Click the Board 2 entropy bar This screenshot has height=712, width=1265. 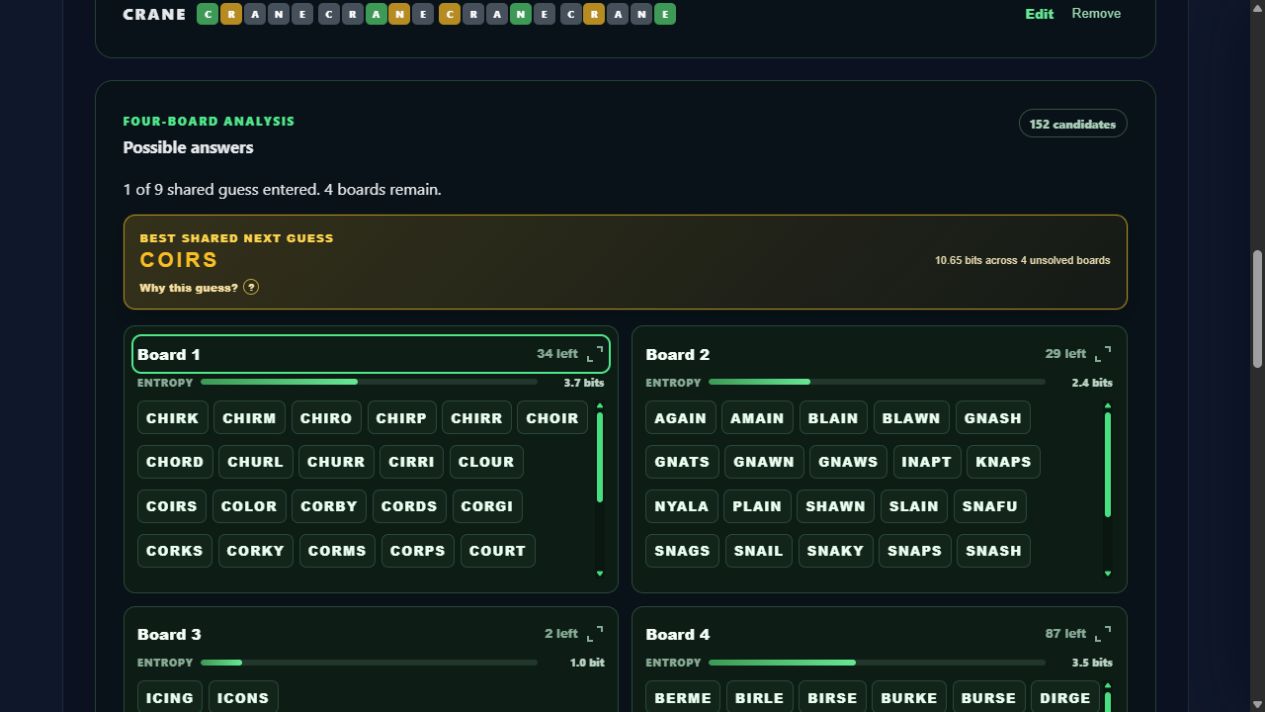tap(877, 382)
